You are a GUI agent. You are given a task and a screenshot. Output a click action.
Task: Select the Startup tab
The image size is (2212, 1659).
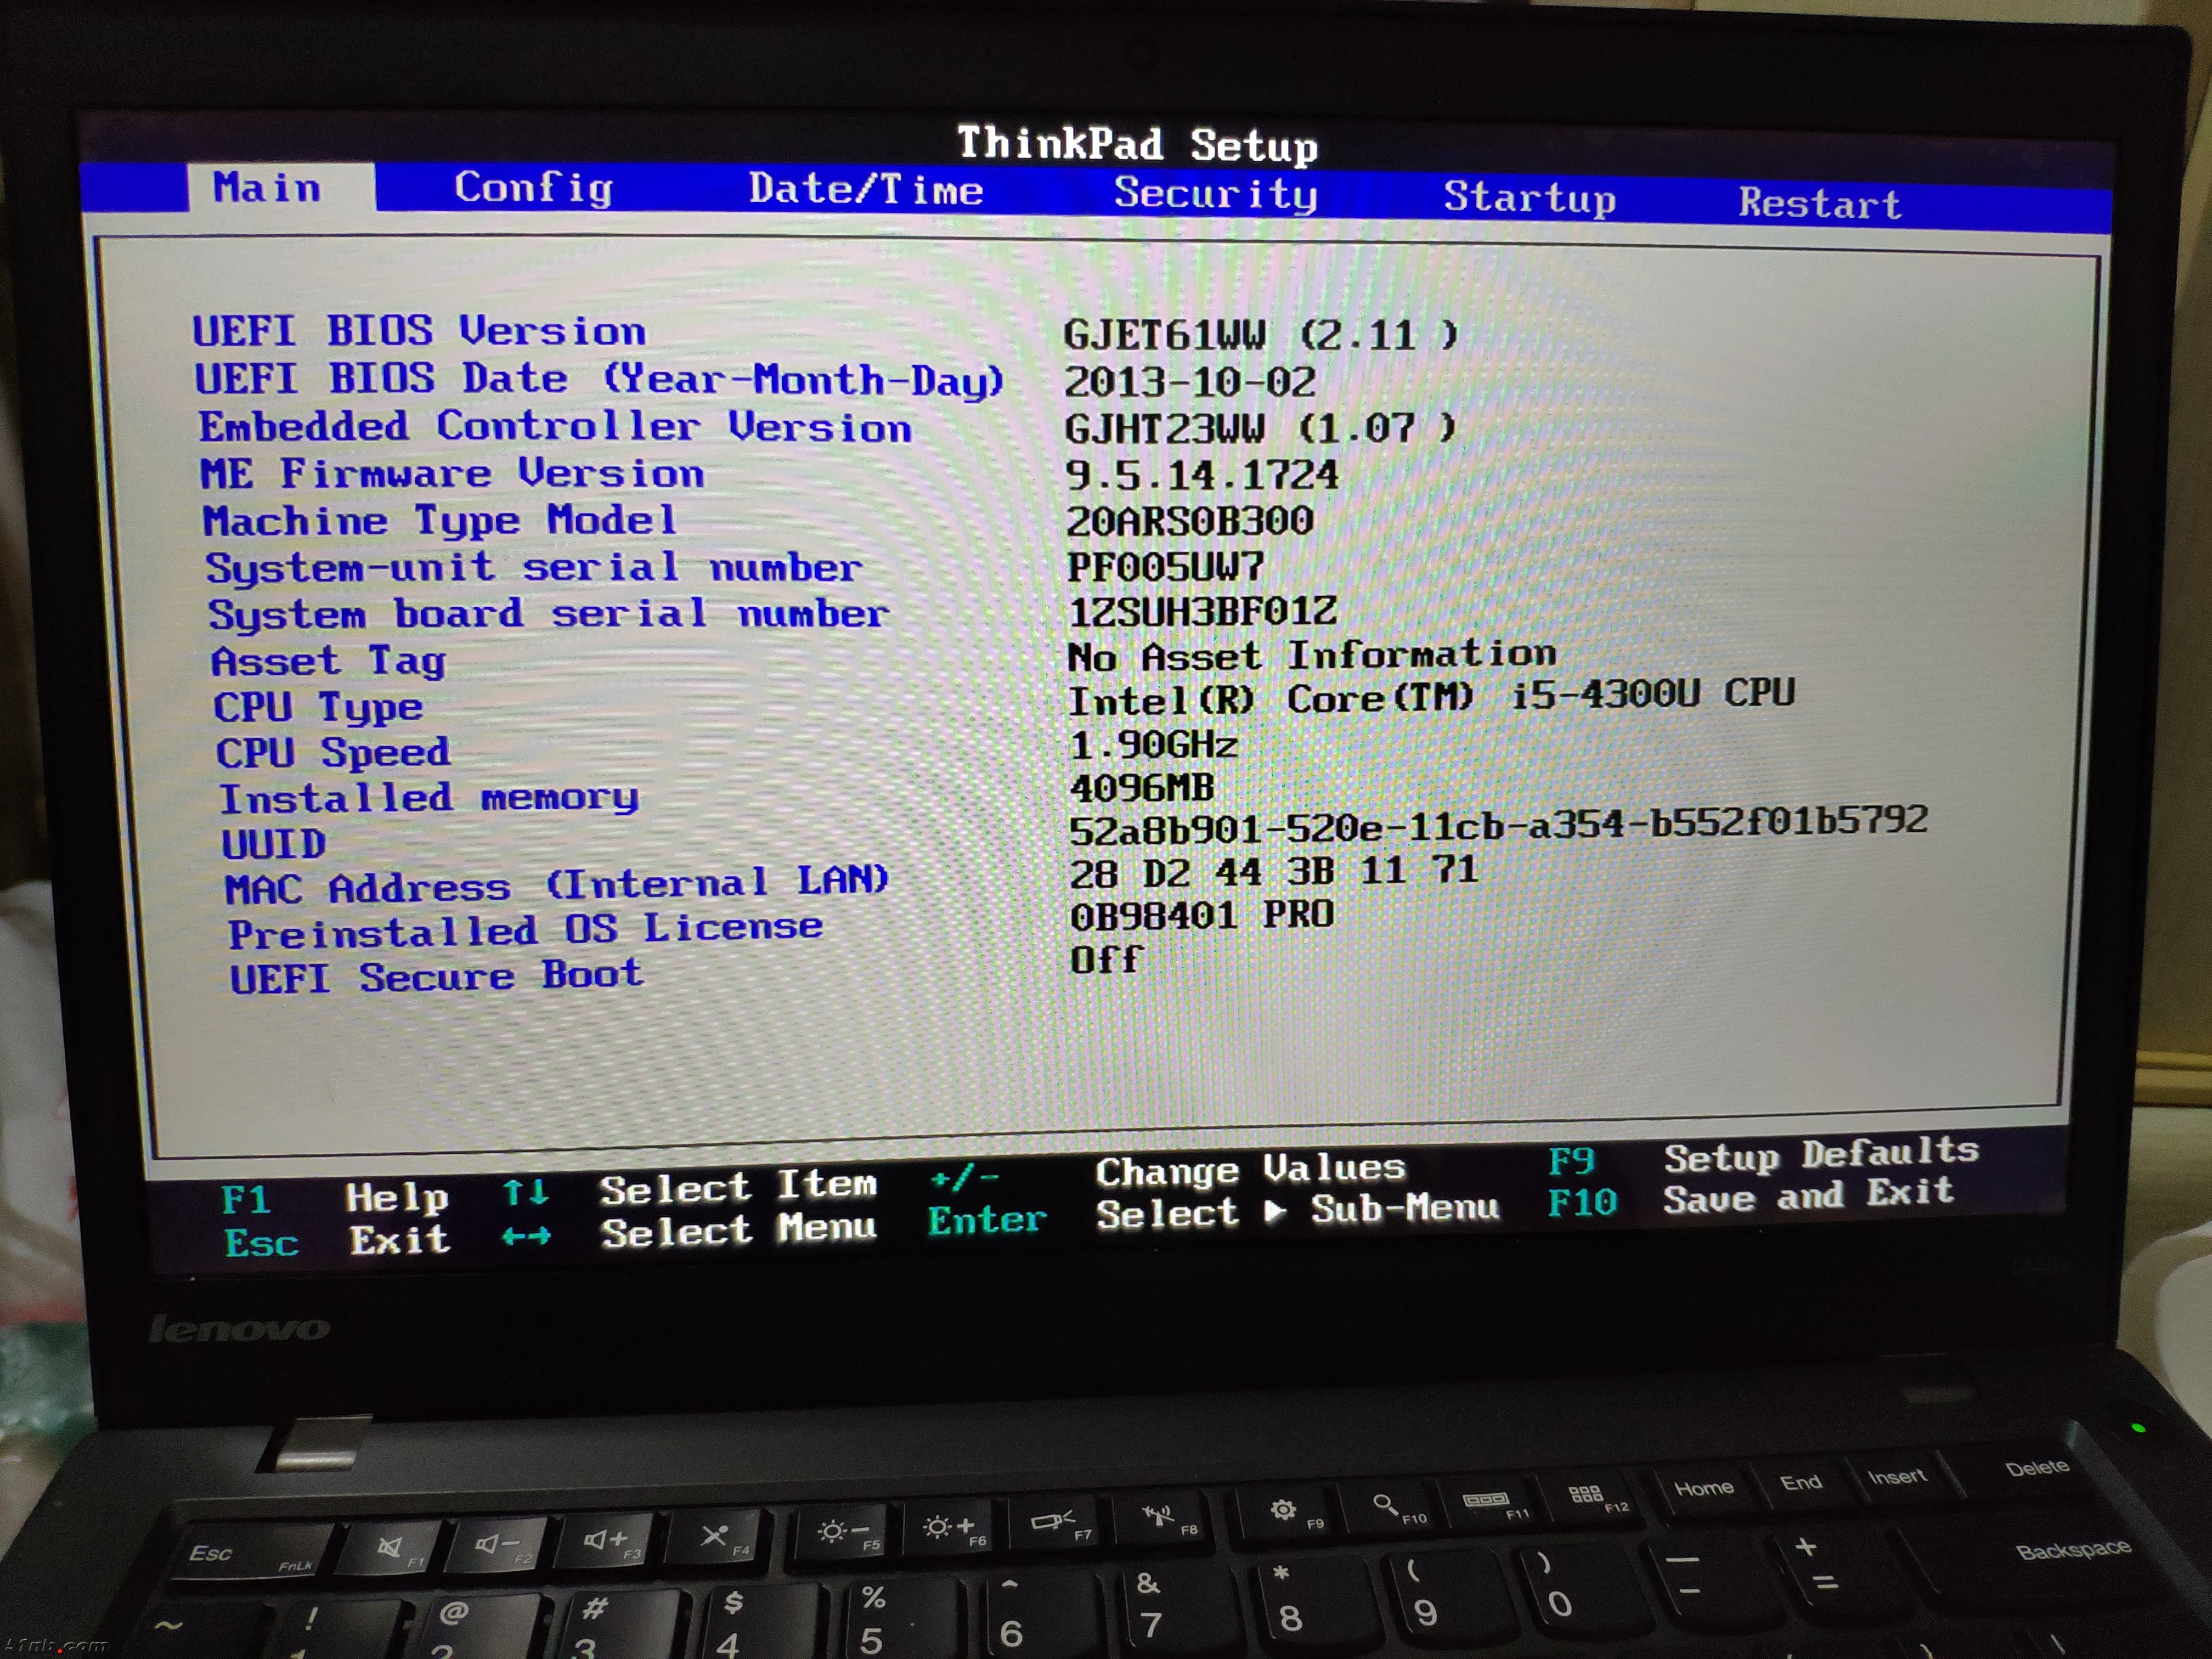[1529, 198]
